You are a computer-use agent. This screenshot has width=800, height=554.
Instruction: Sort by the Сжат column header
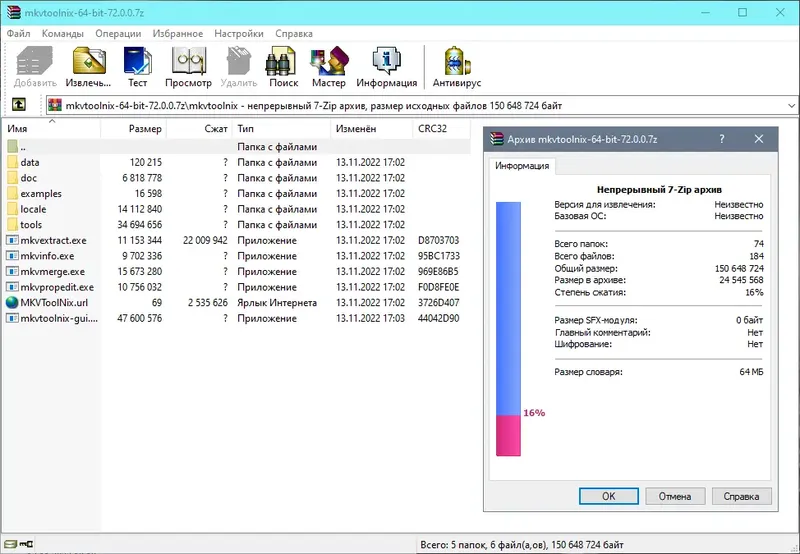[199, 129]
